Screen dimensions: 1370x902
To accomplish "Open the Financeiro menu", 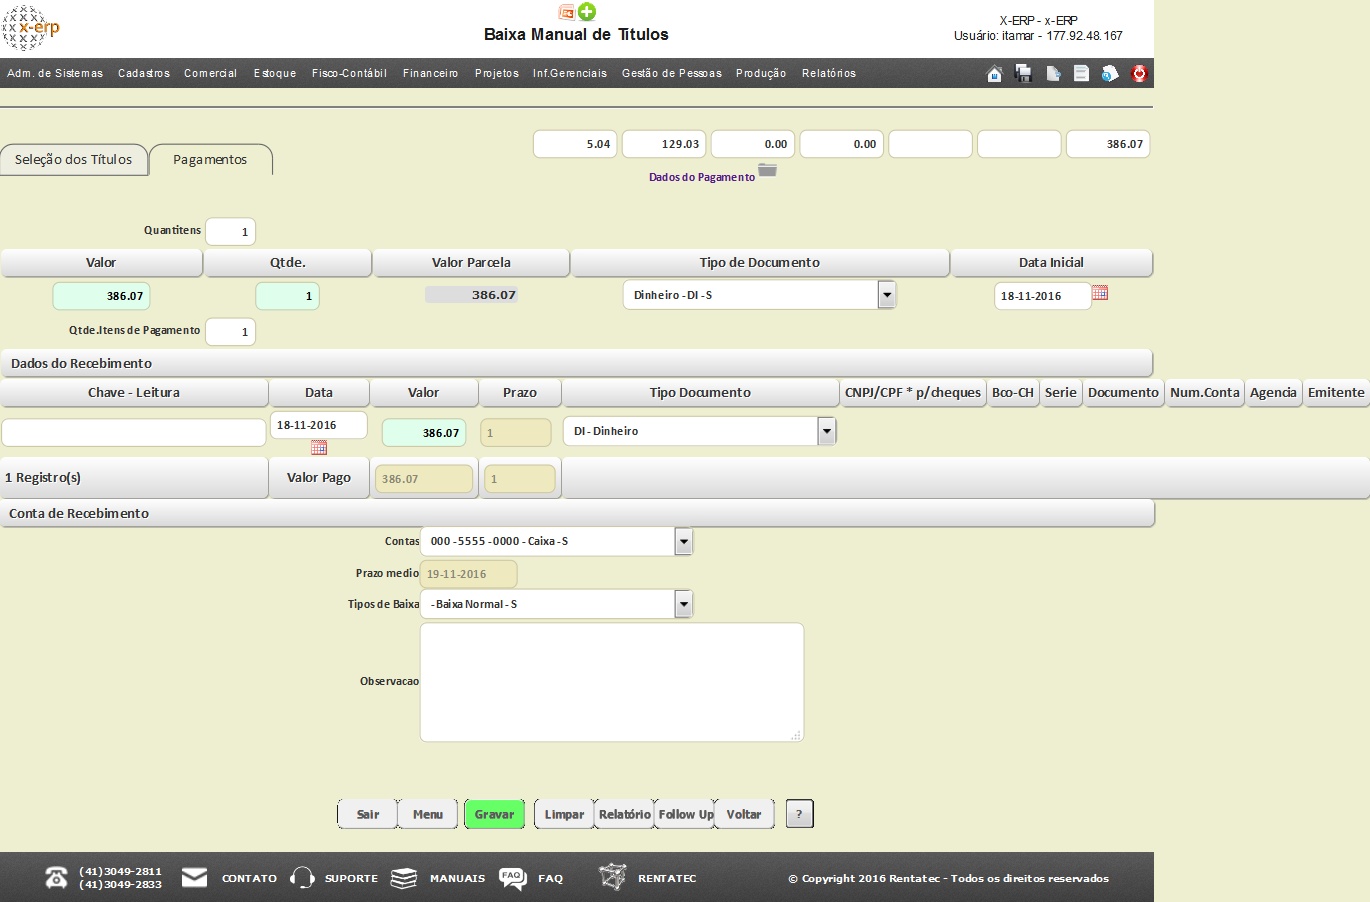I will [431, 73].
